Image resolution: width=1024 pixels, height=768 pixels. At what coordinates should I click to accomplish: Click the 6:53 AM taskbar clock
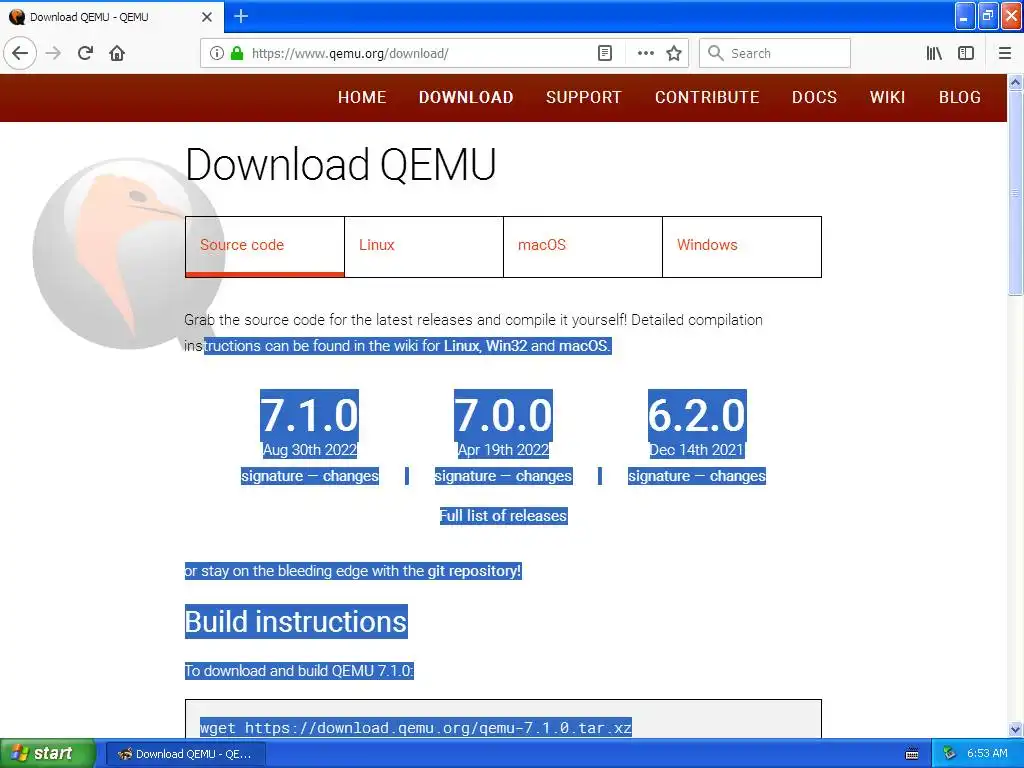pyautogui.click(x=987, y=754)
